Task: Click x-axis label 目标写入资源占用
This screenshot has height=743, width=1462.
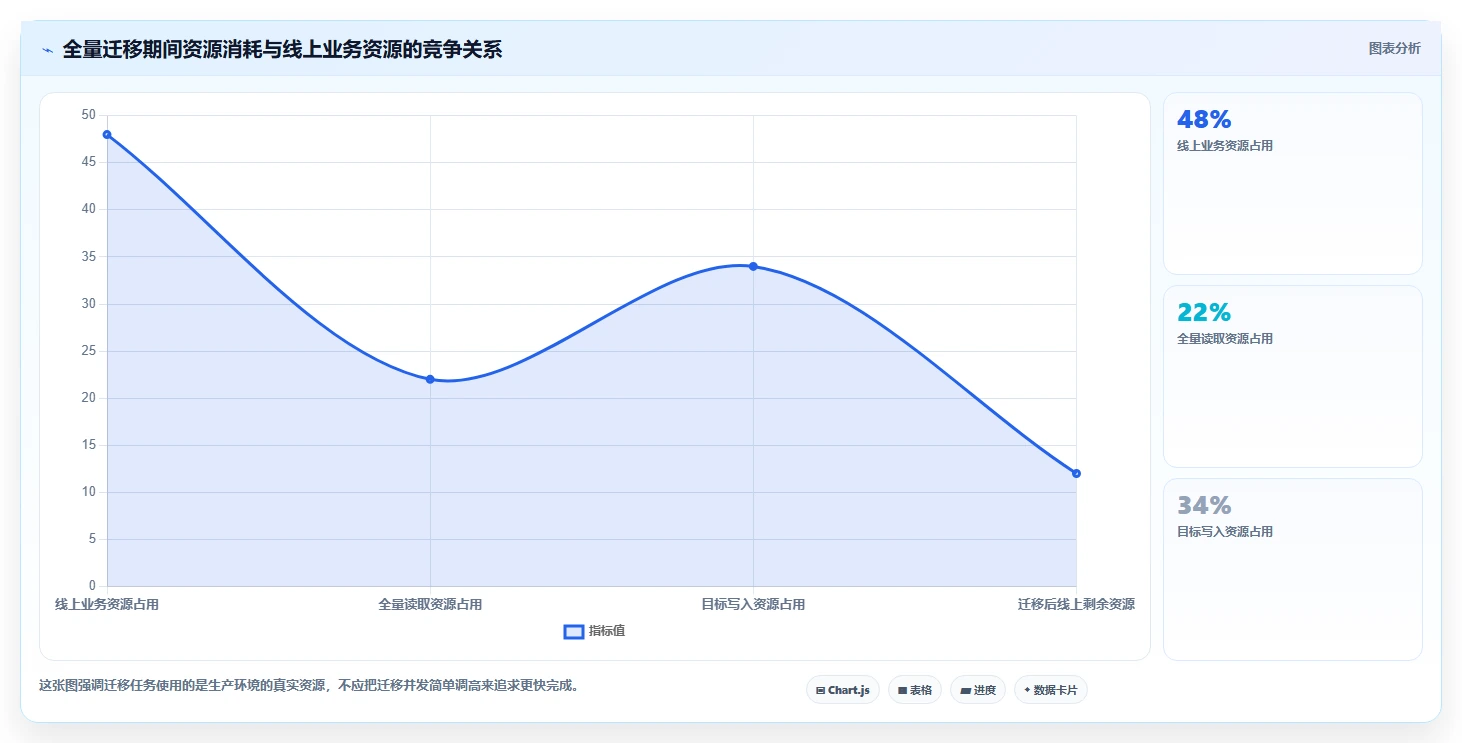Action: coord(753,604)
